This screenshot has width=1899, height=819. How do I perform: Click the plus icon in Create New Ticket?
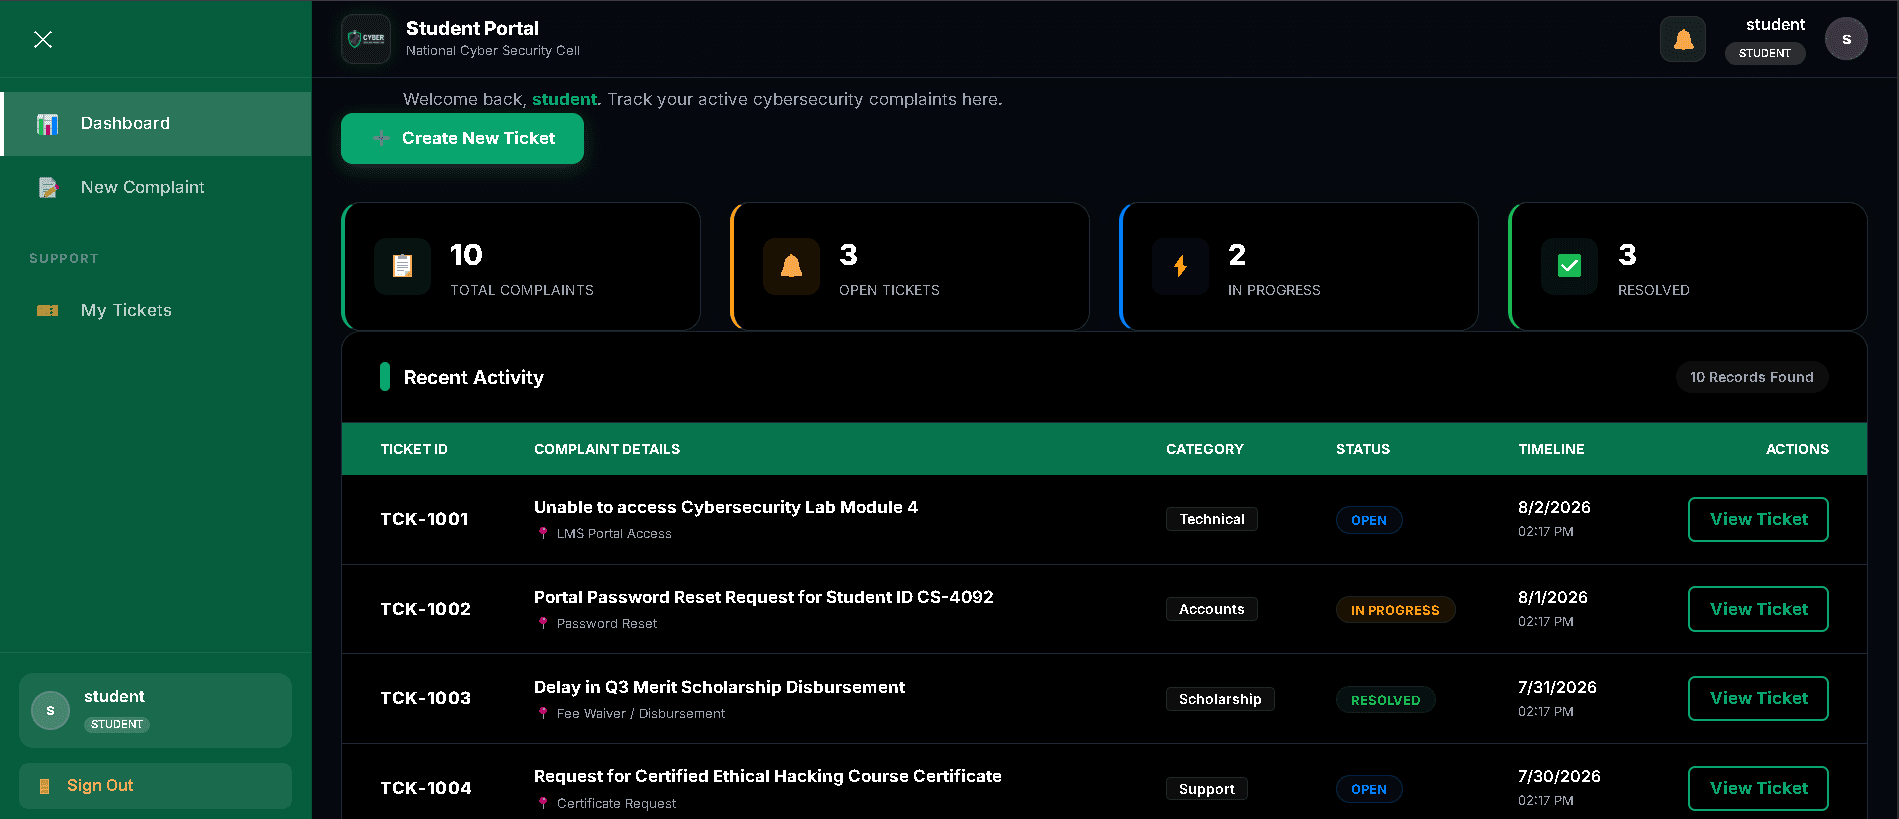[x=381, y=138]
